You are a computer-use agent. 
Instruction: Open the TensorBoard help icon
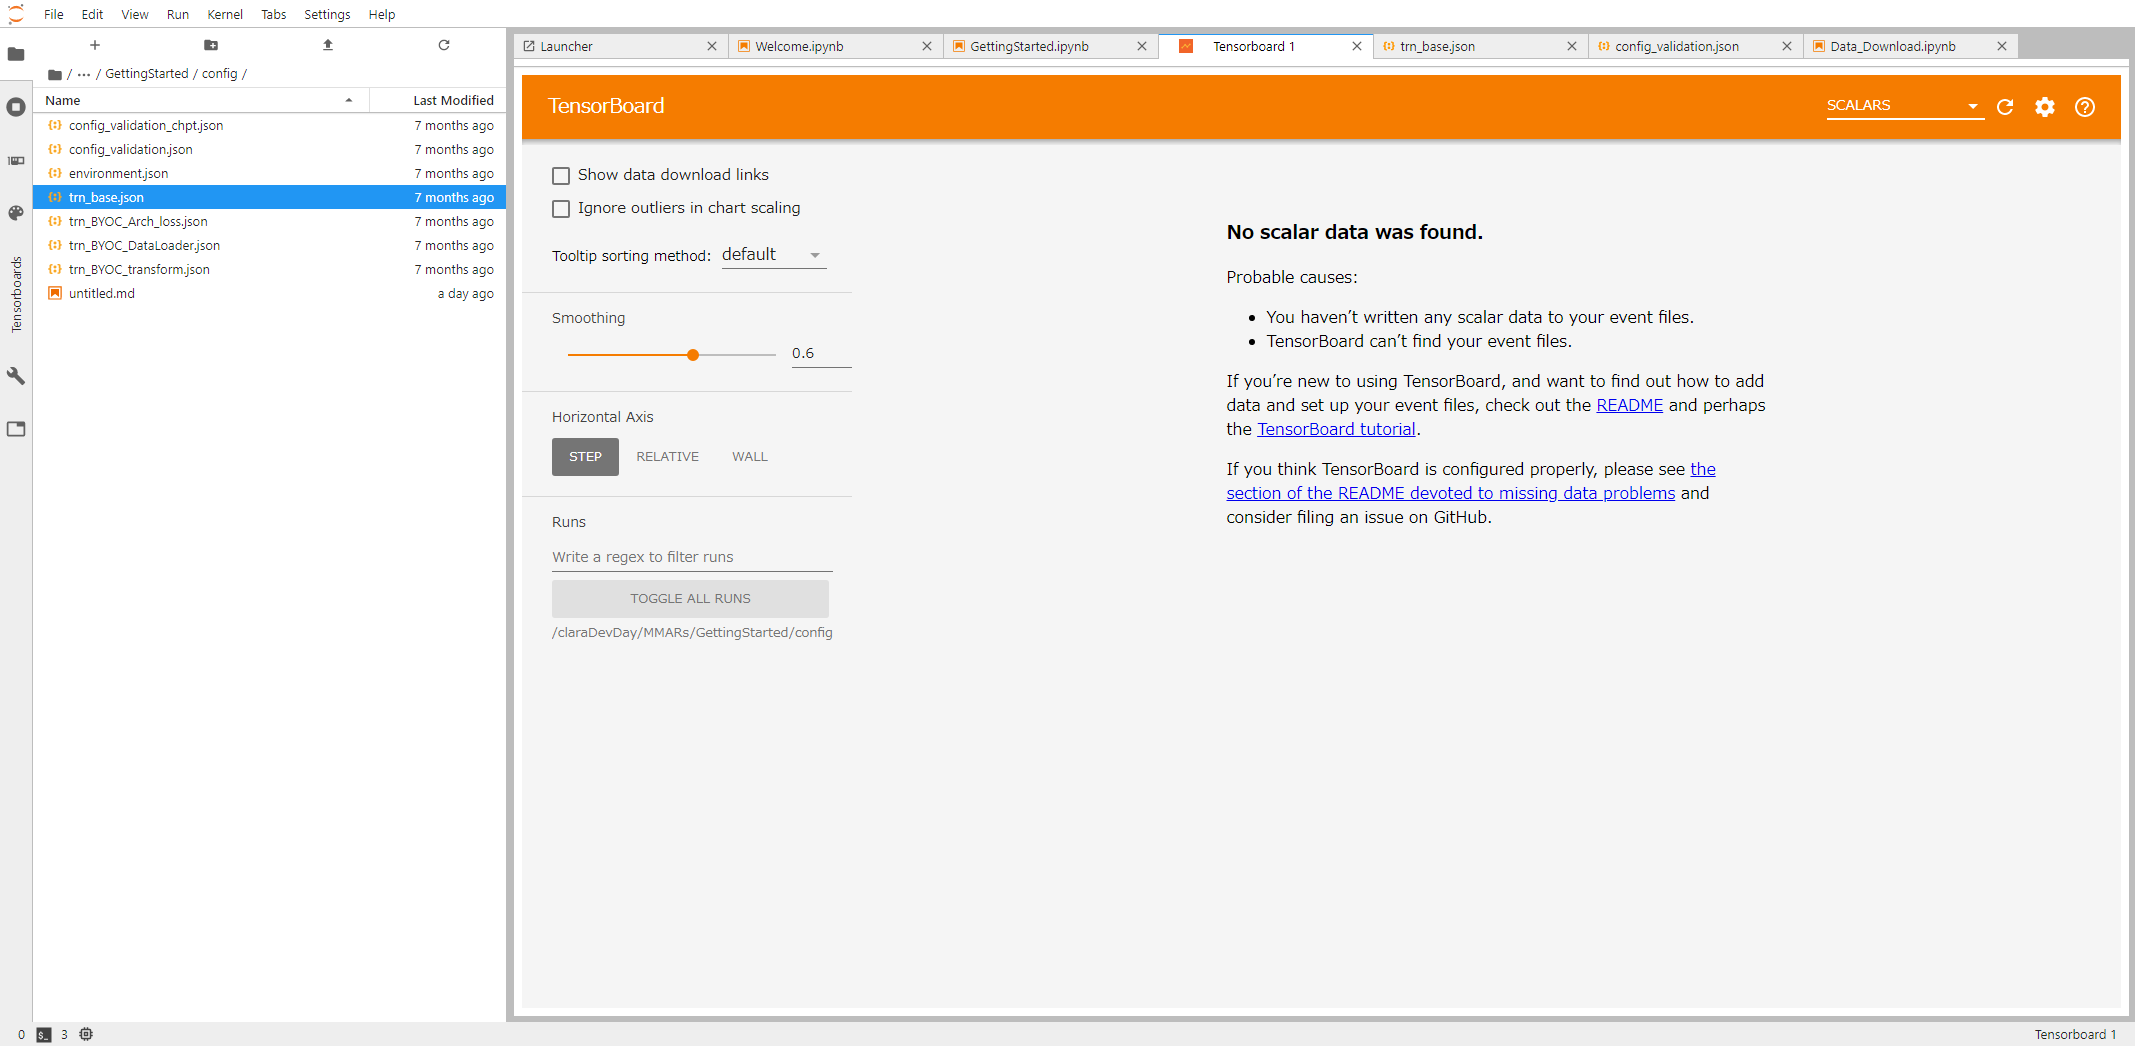[x=2085, y=107]
